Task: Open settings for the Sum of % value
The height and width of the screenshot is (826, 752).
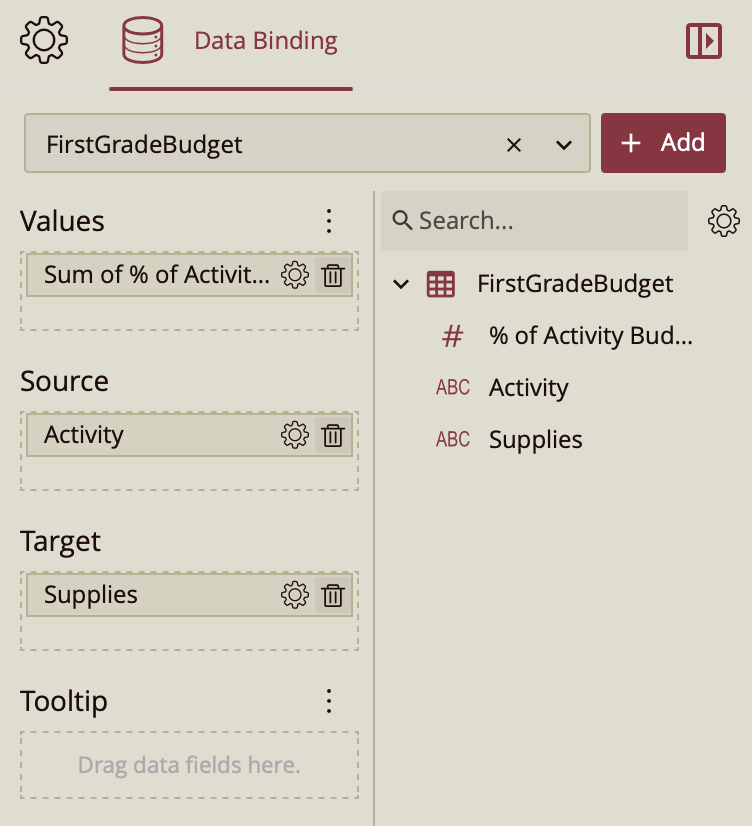Action: click(x=294, y=275)
